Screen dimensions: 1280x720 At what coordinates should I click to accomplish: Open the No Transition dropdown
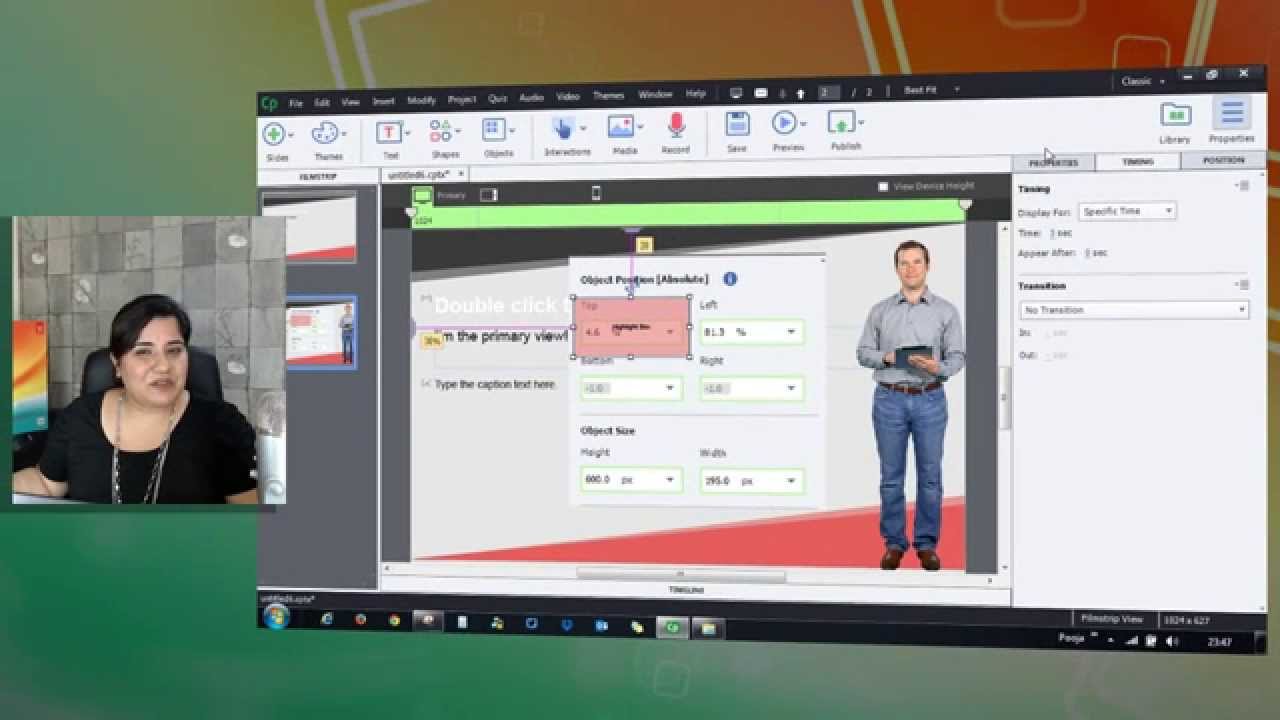coord(1134,310)
